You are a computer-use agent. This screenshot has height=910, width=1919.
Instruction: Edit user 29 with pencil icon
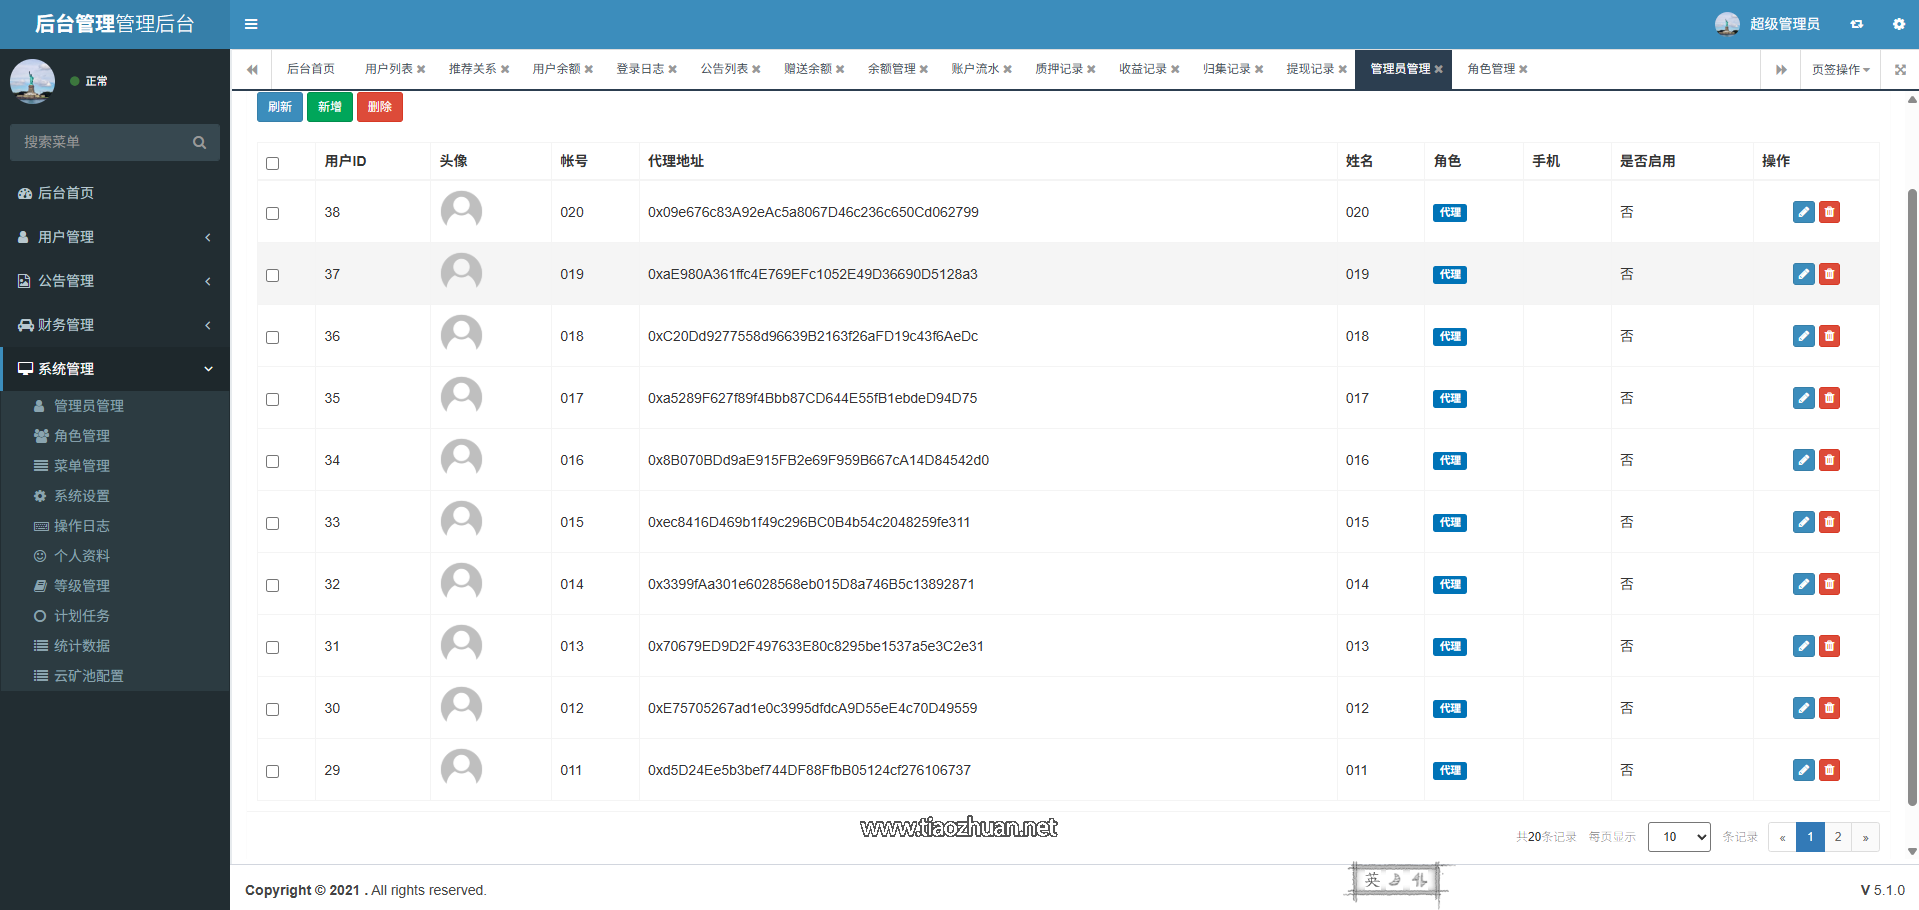coord(1803,770)
